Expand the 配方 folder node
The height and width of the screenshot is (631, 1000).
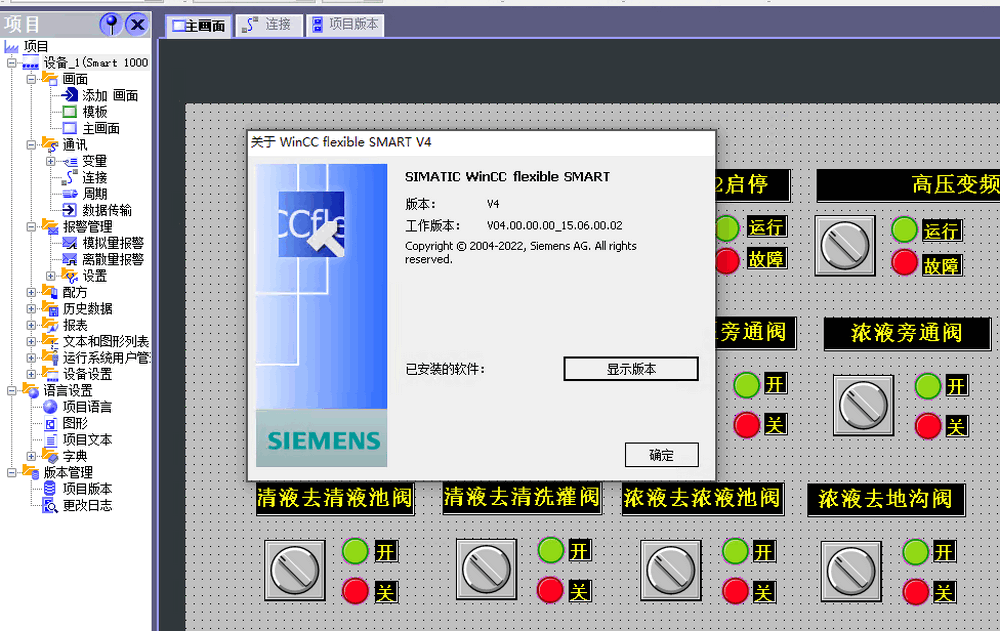pyautogui.click(x=31, y=292)
